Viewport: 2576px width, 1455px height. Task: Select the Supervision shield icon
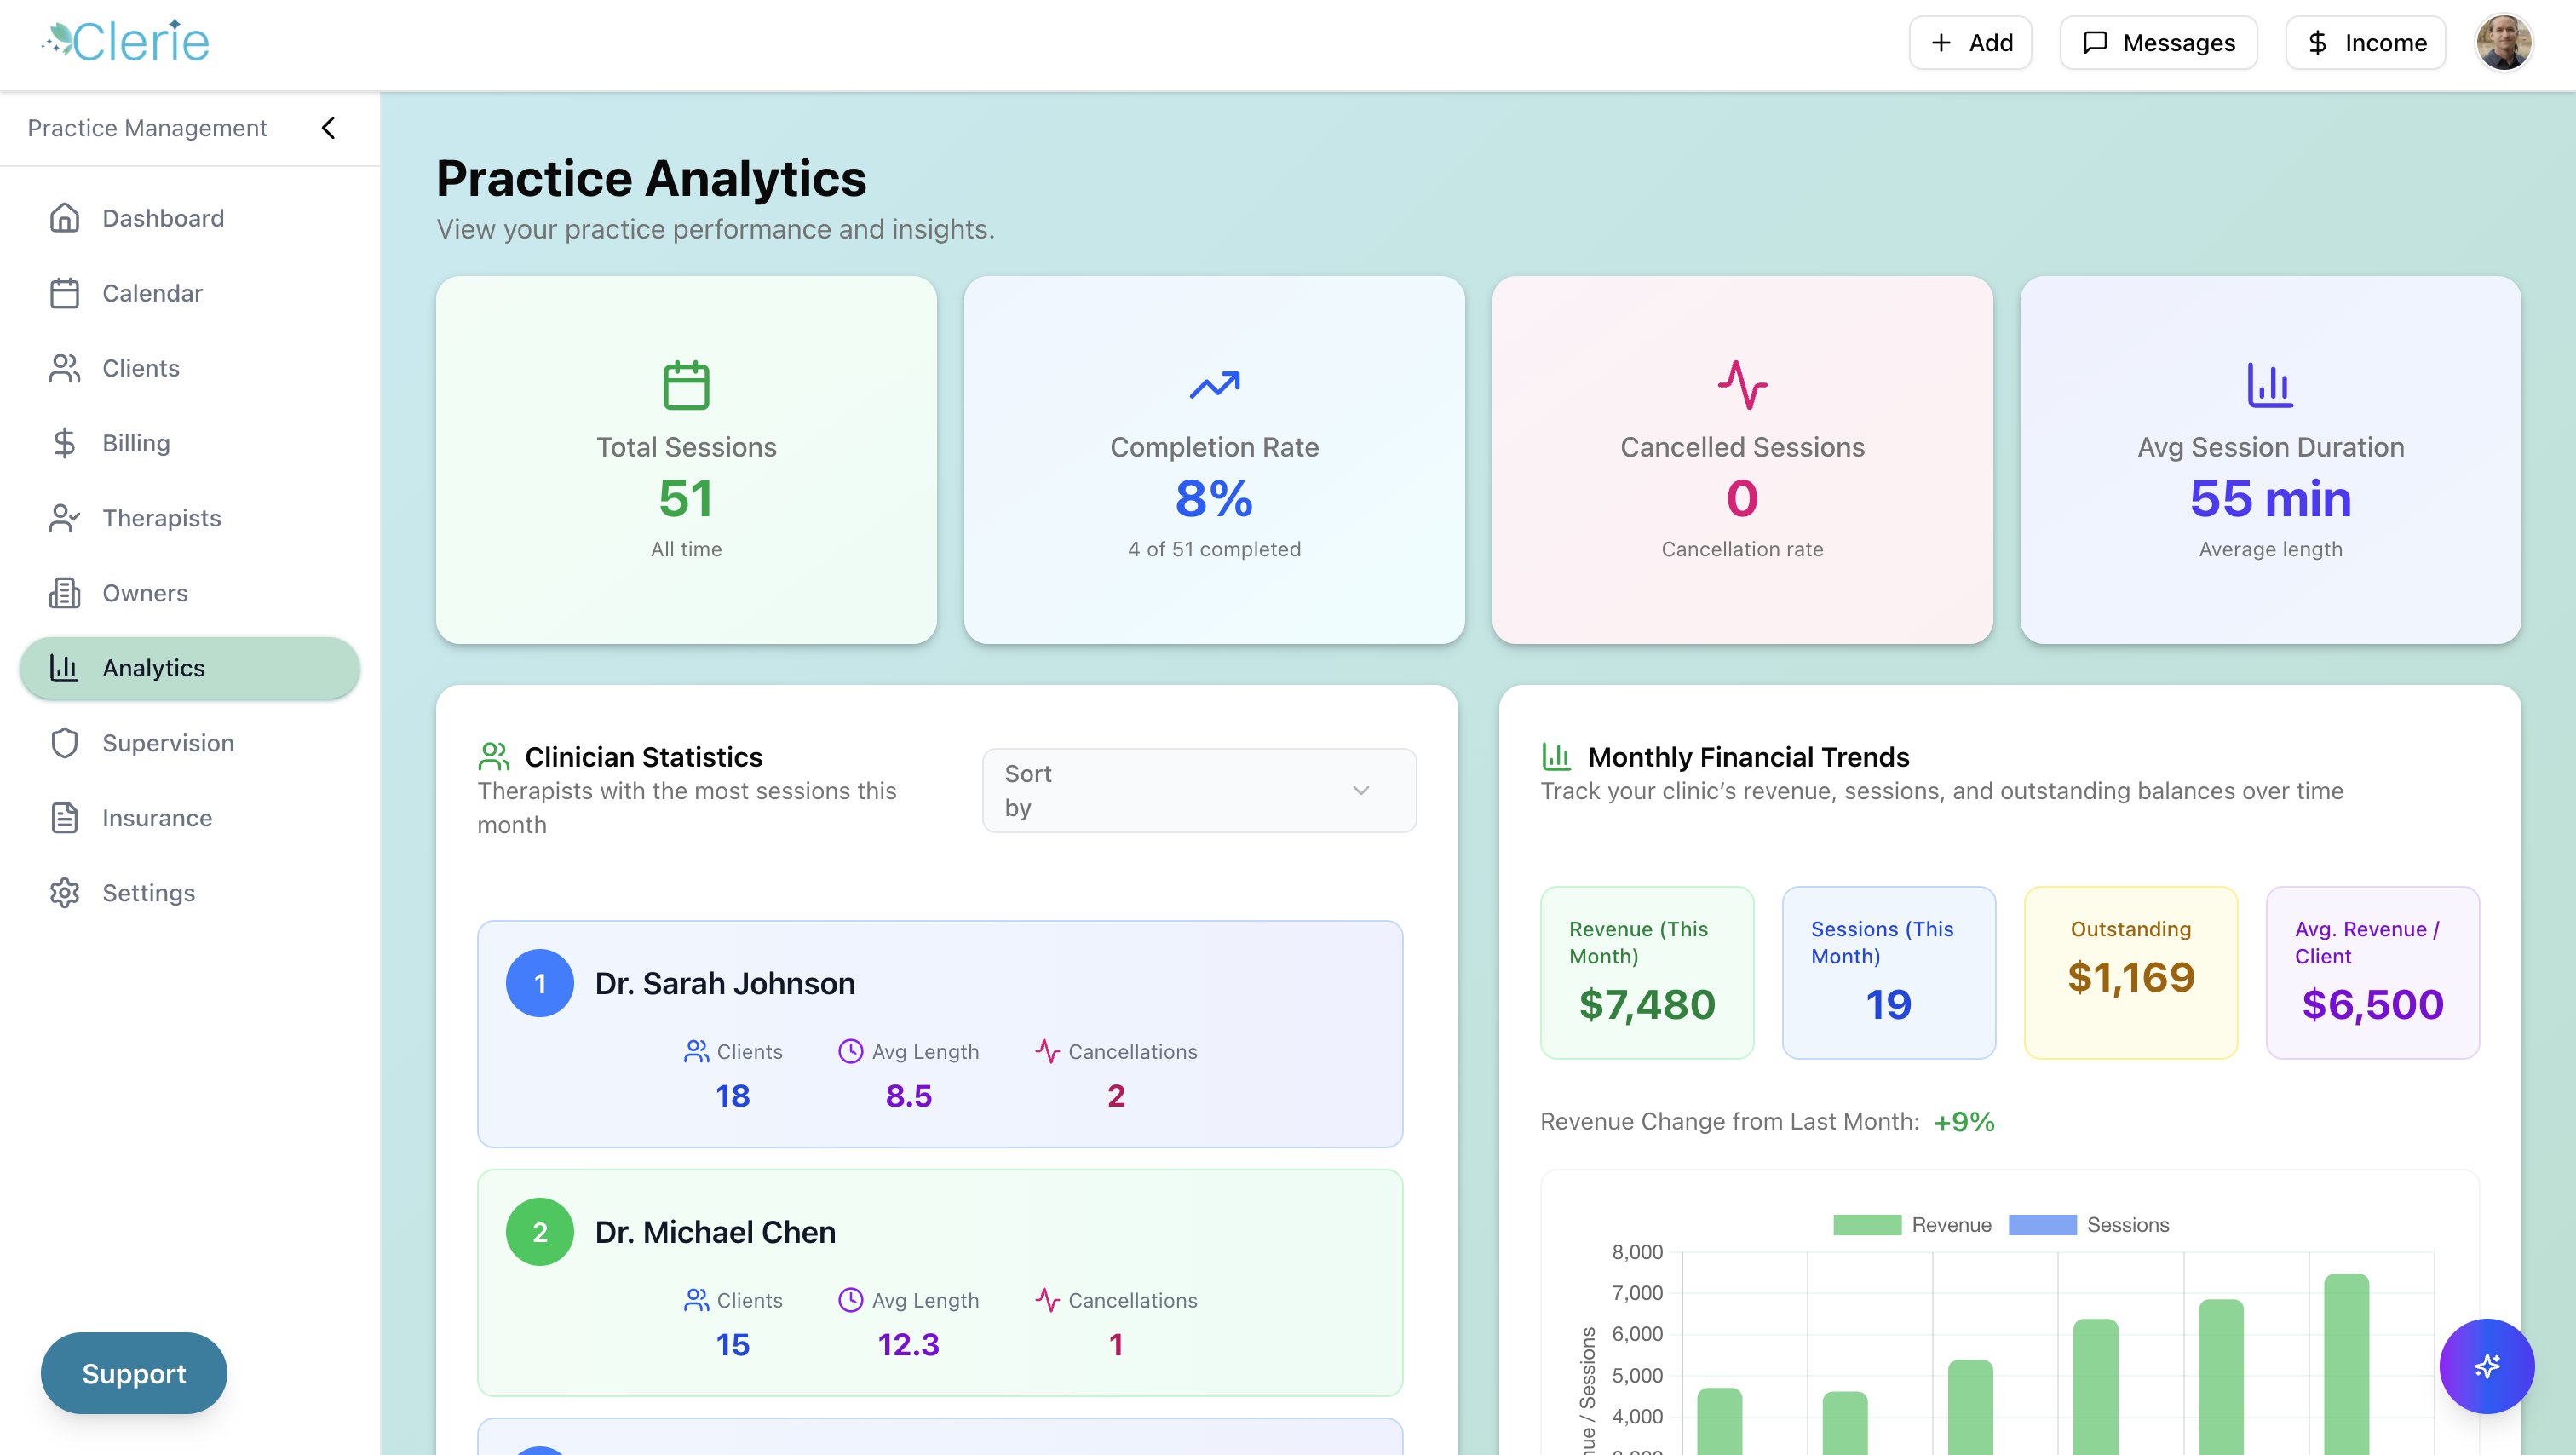[65, 743]
